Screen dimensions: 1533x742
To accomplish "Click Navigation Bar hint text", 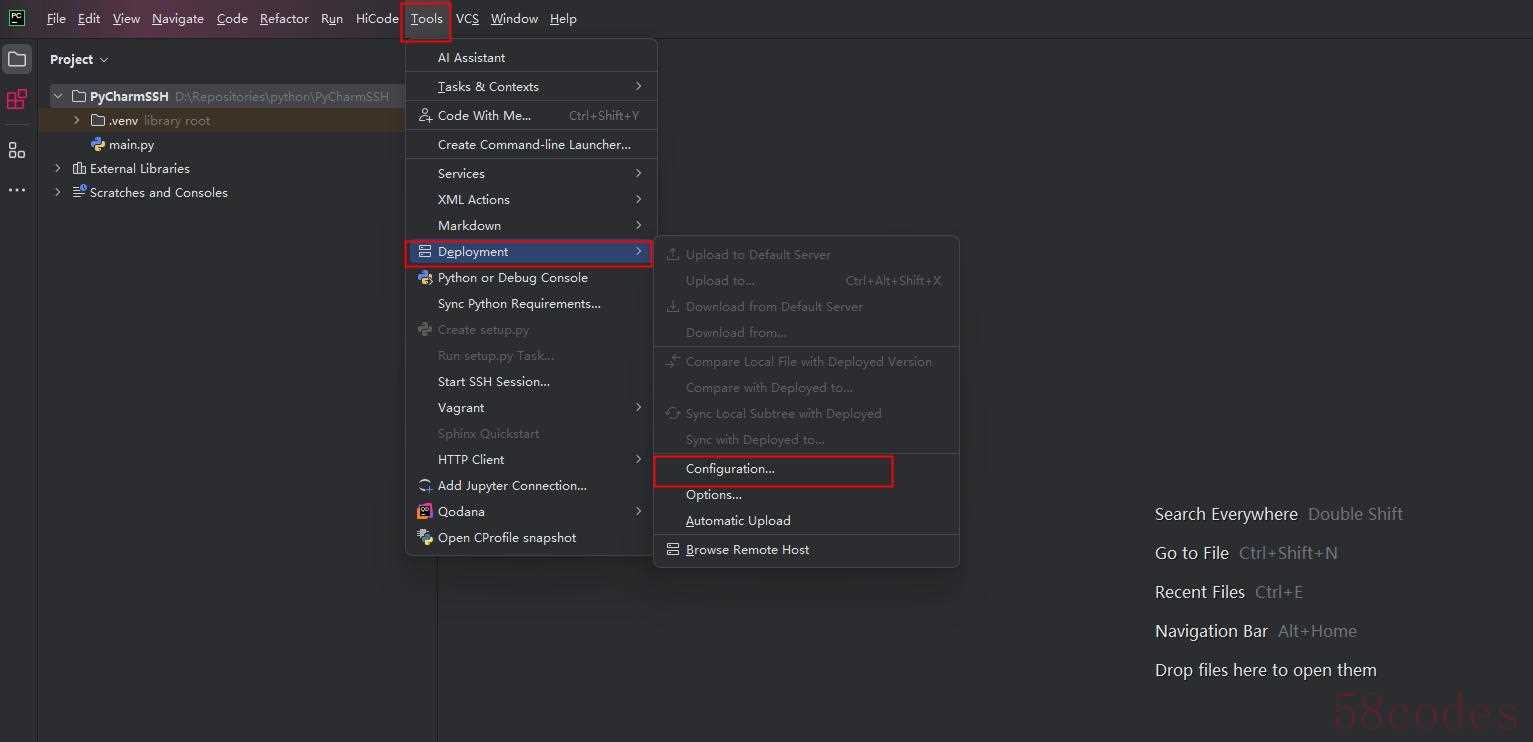I will click(1211, 631).
